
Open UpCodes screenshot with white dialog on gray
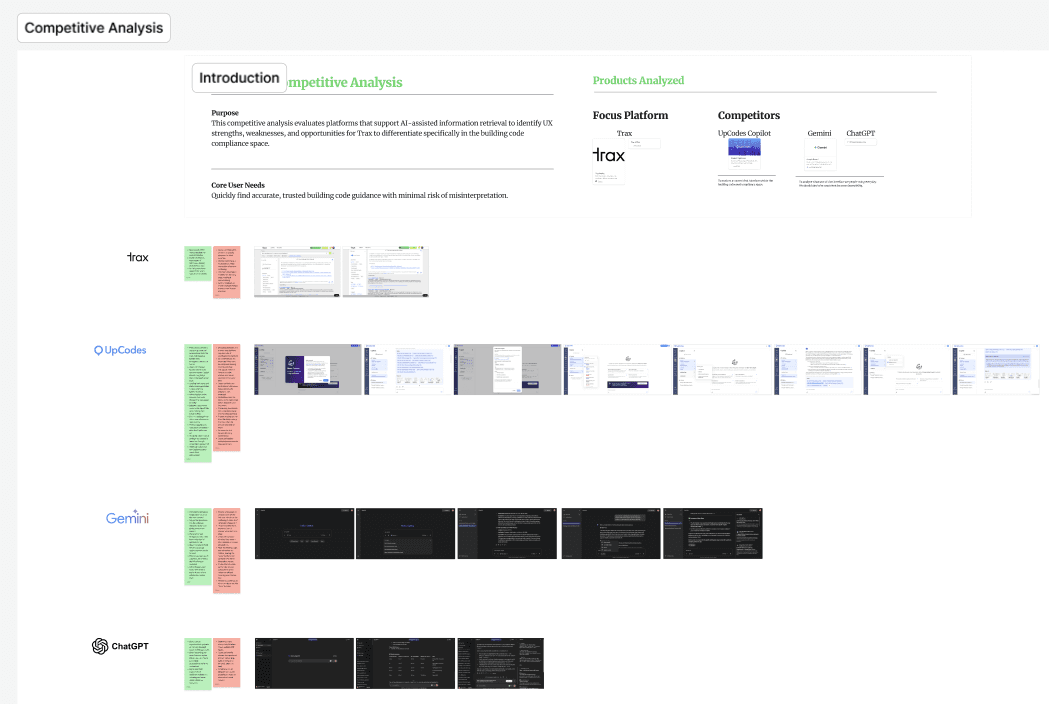pyautogui.click(x=507, y=369)
